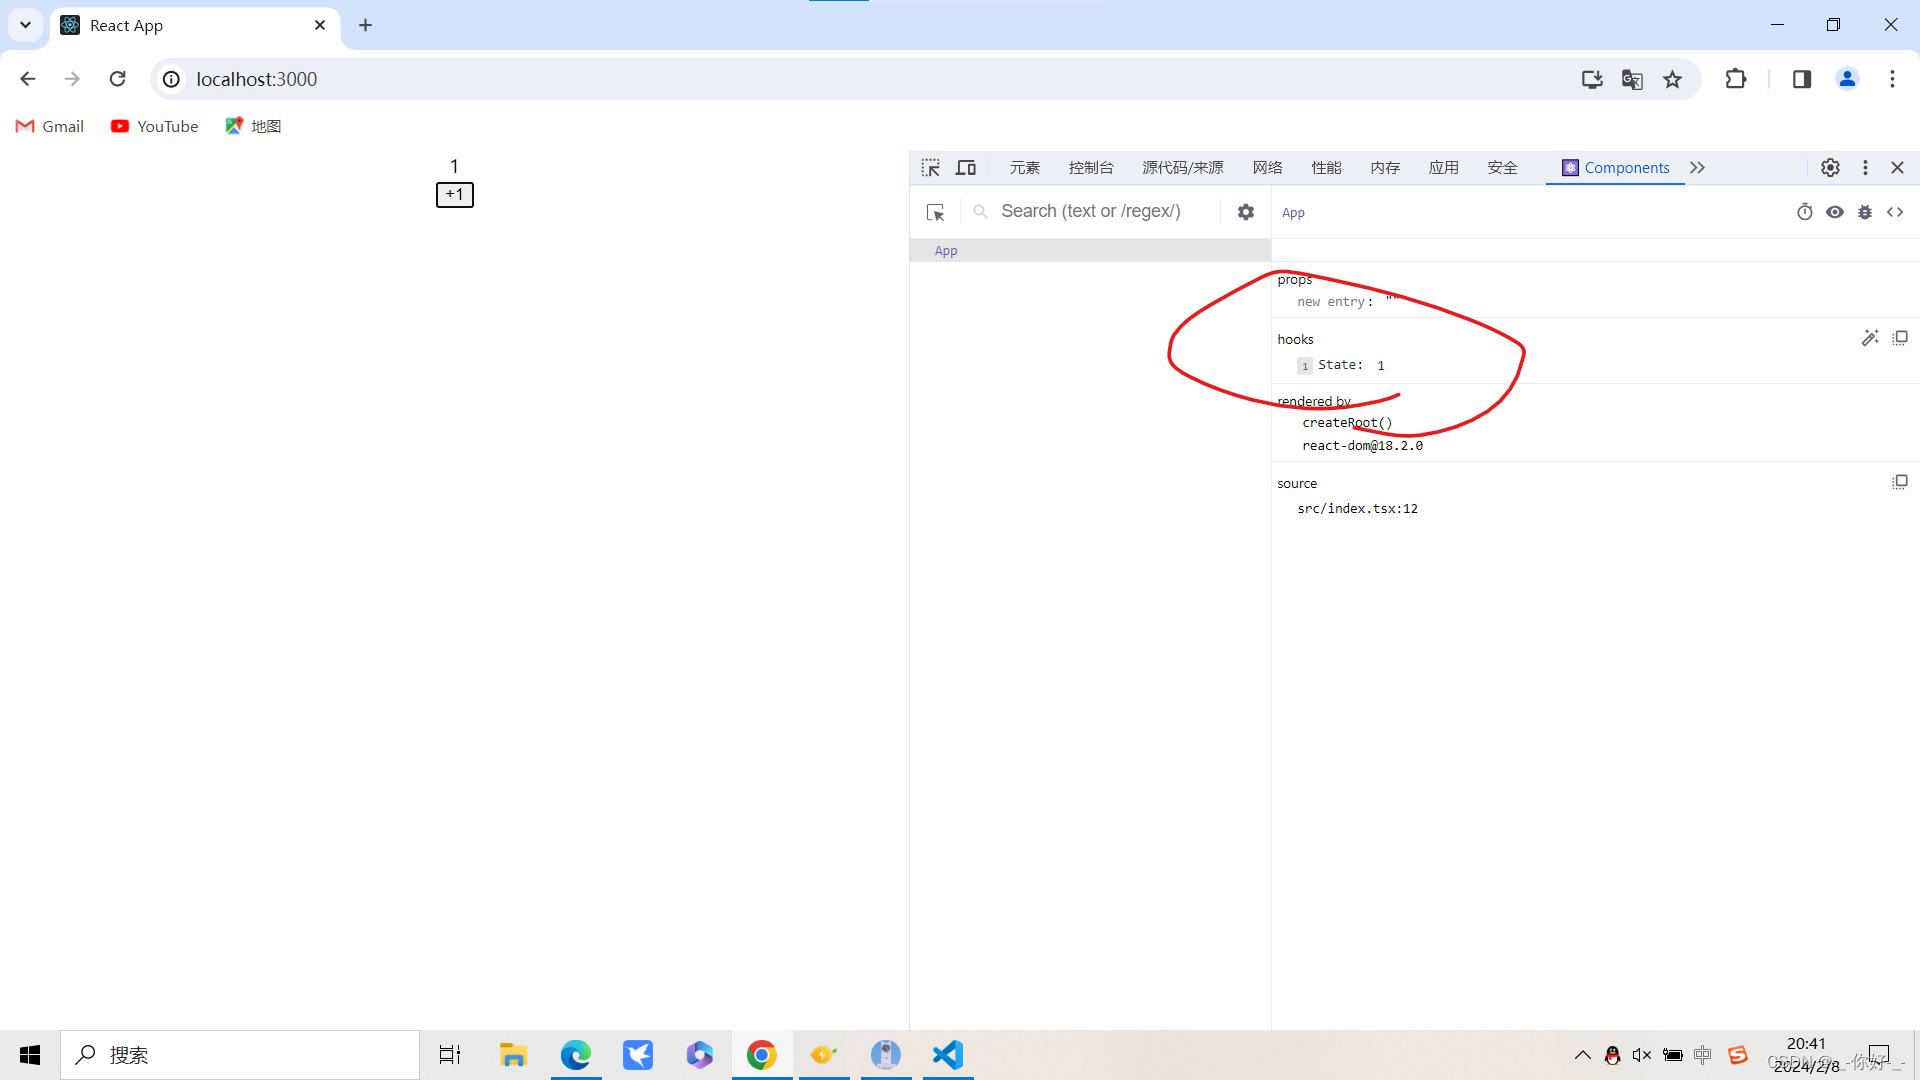1920x1080 pixels.
Task: Expand more DevTools tabs chevron
Action: pos(1698,168)
